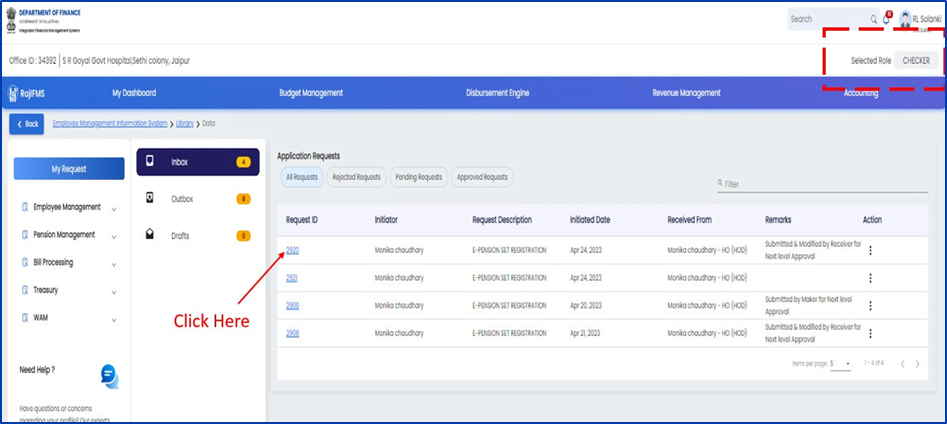947x424 pixels.
Task: Open the notifications bell icon
Action: 887,19
